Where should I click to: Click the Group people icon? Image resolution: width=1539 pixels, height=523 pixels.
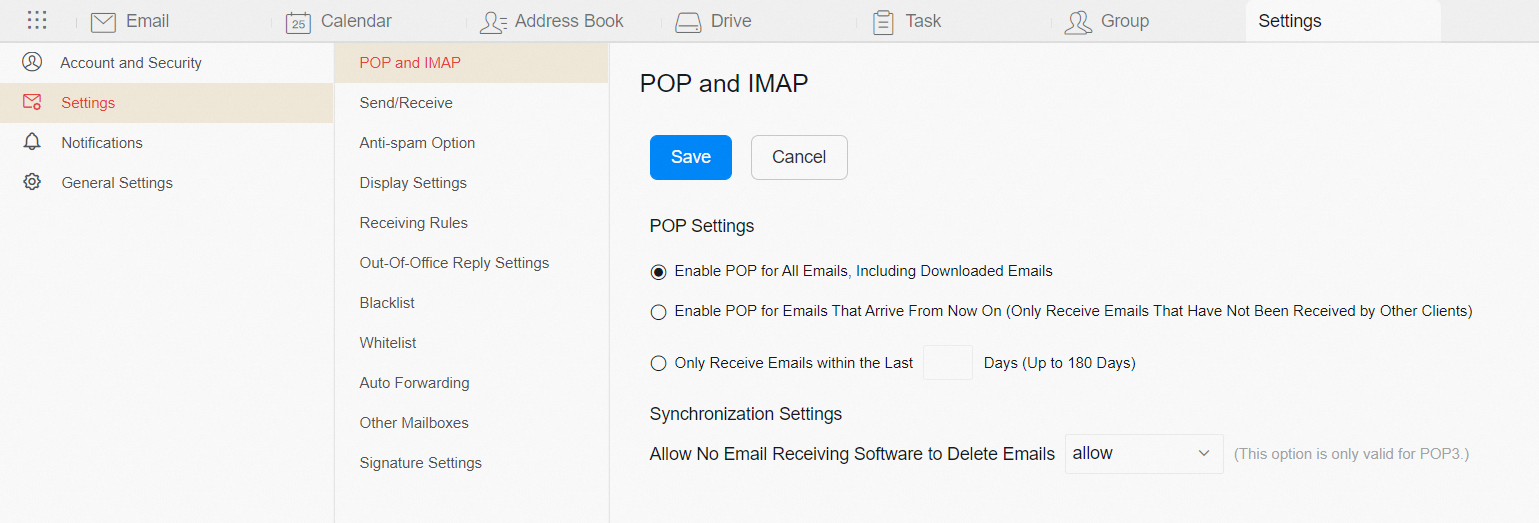tap(1078, 22)
